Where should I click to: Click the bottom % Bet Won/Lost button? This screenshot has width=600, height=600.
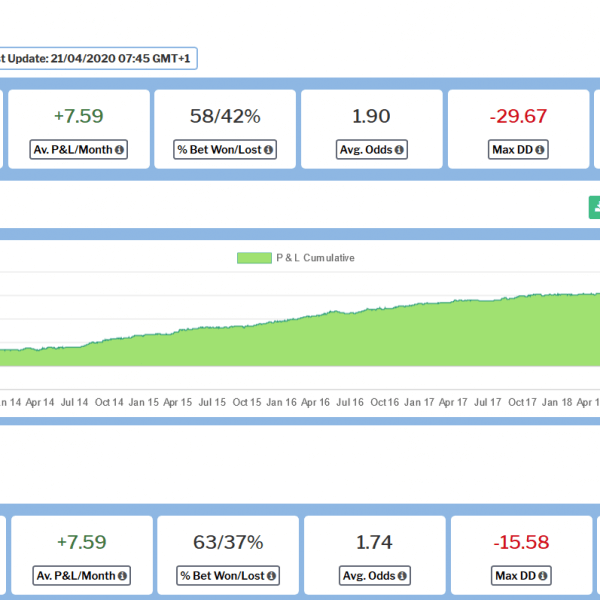228,576
